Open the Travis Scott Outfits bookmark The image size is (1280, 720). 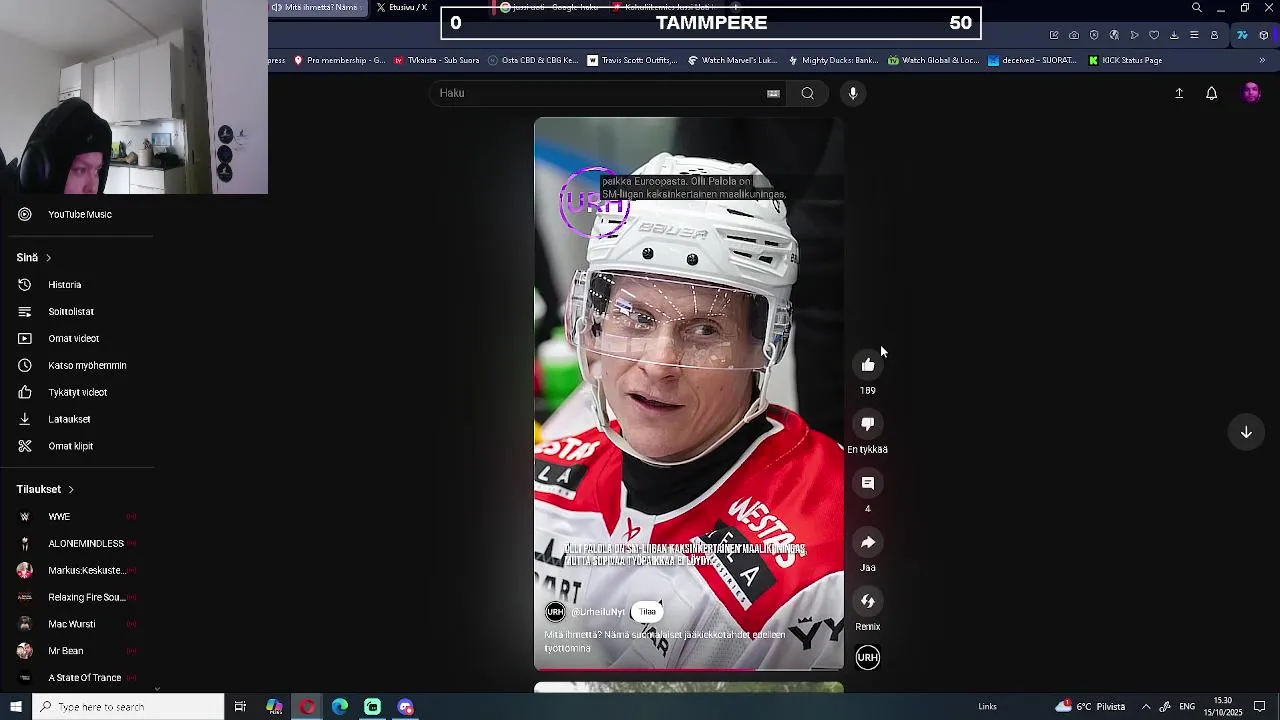click(632, 60)
